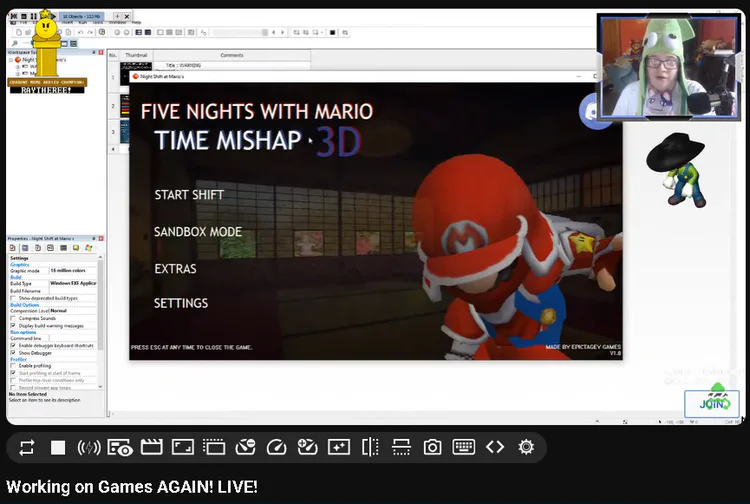Click the magnifier icon in second toolbar row

[x=15, y=44]
